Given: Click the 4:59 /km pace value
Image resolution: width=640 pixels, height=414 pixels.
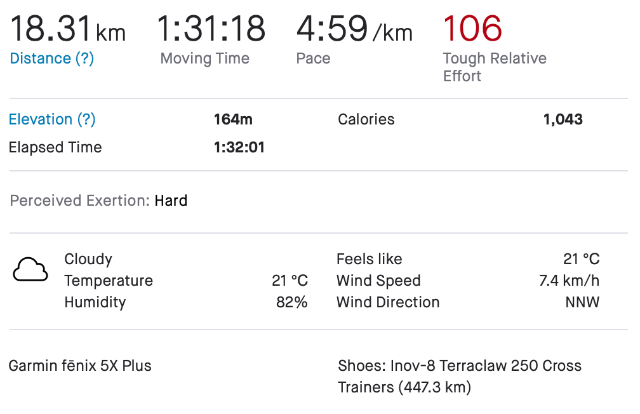Looking at the screenshot, I should click(x=354, y=28).
